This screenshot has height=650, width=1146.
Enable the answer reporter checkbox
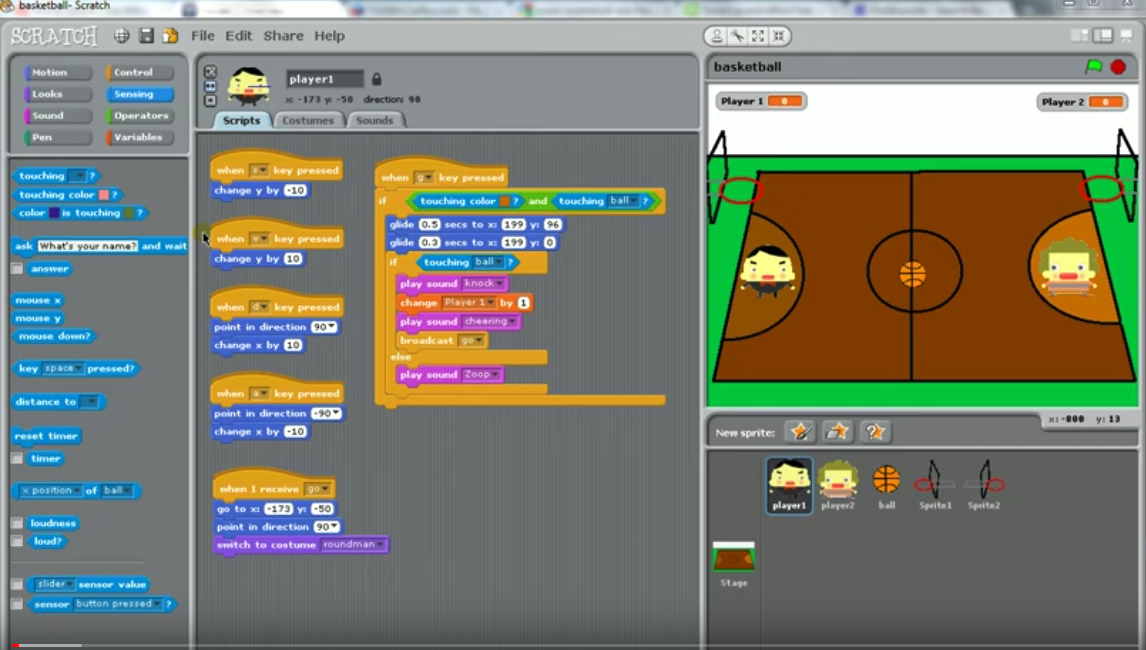17,269
